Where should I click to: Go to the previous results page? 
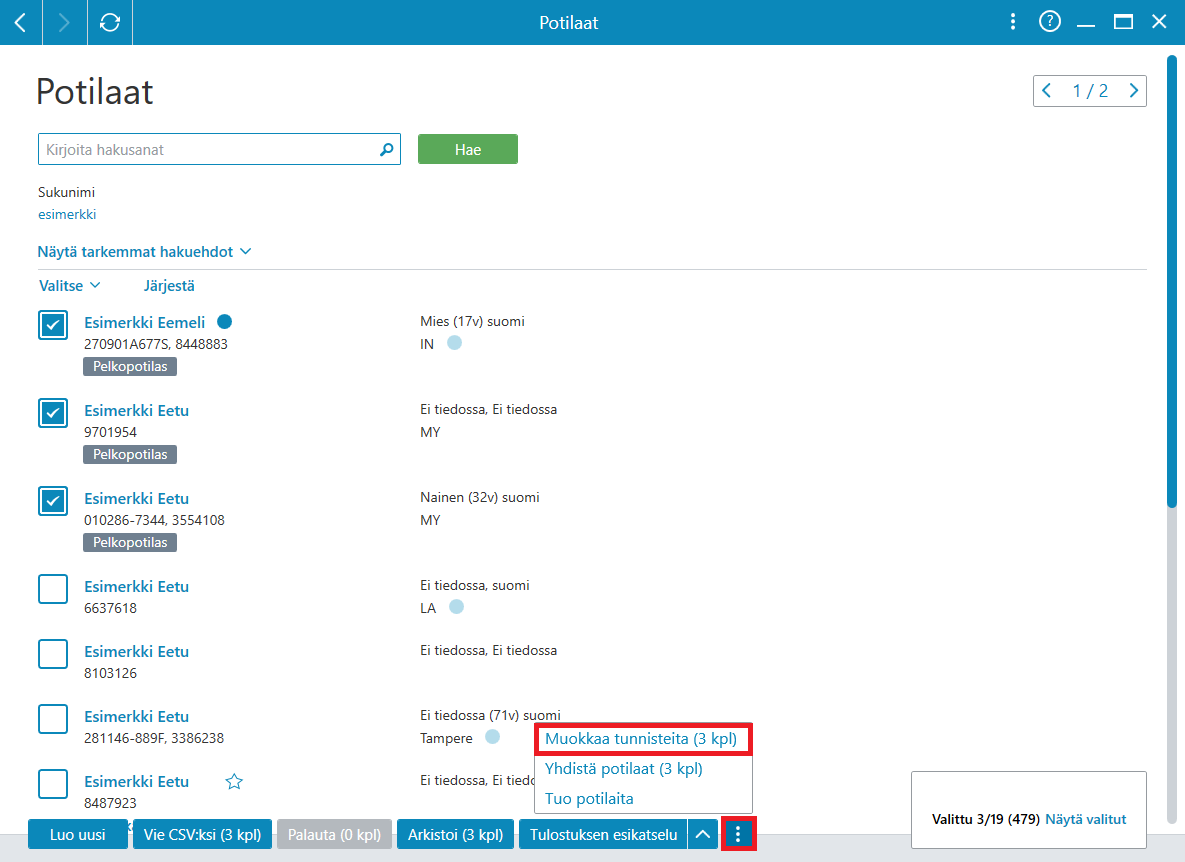(x=1047, y=91)
